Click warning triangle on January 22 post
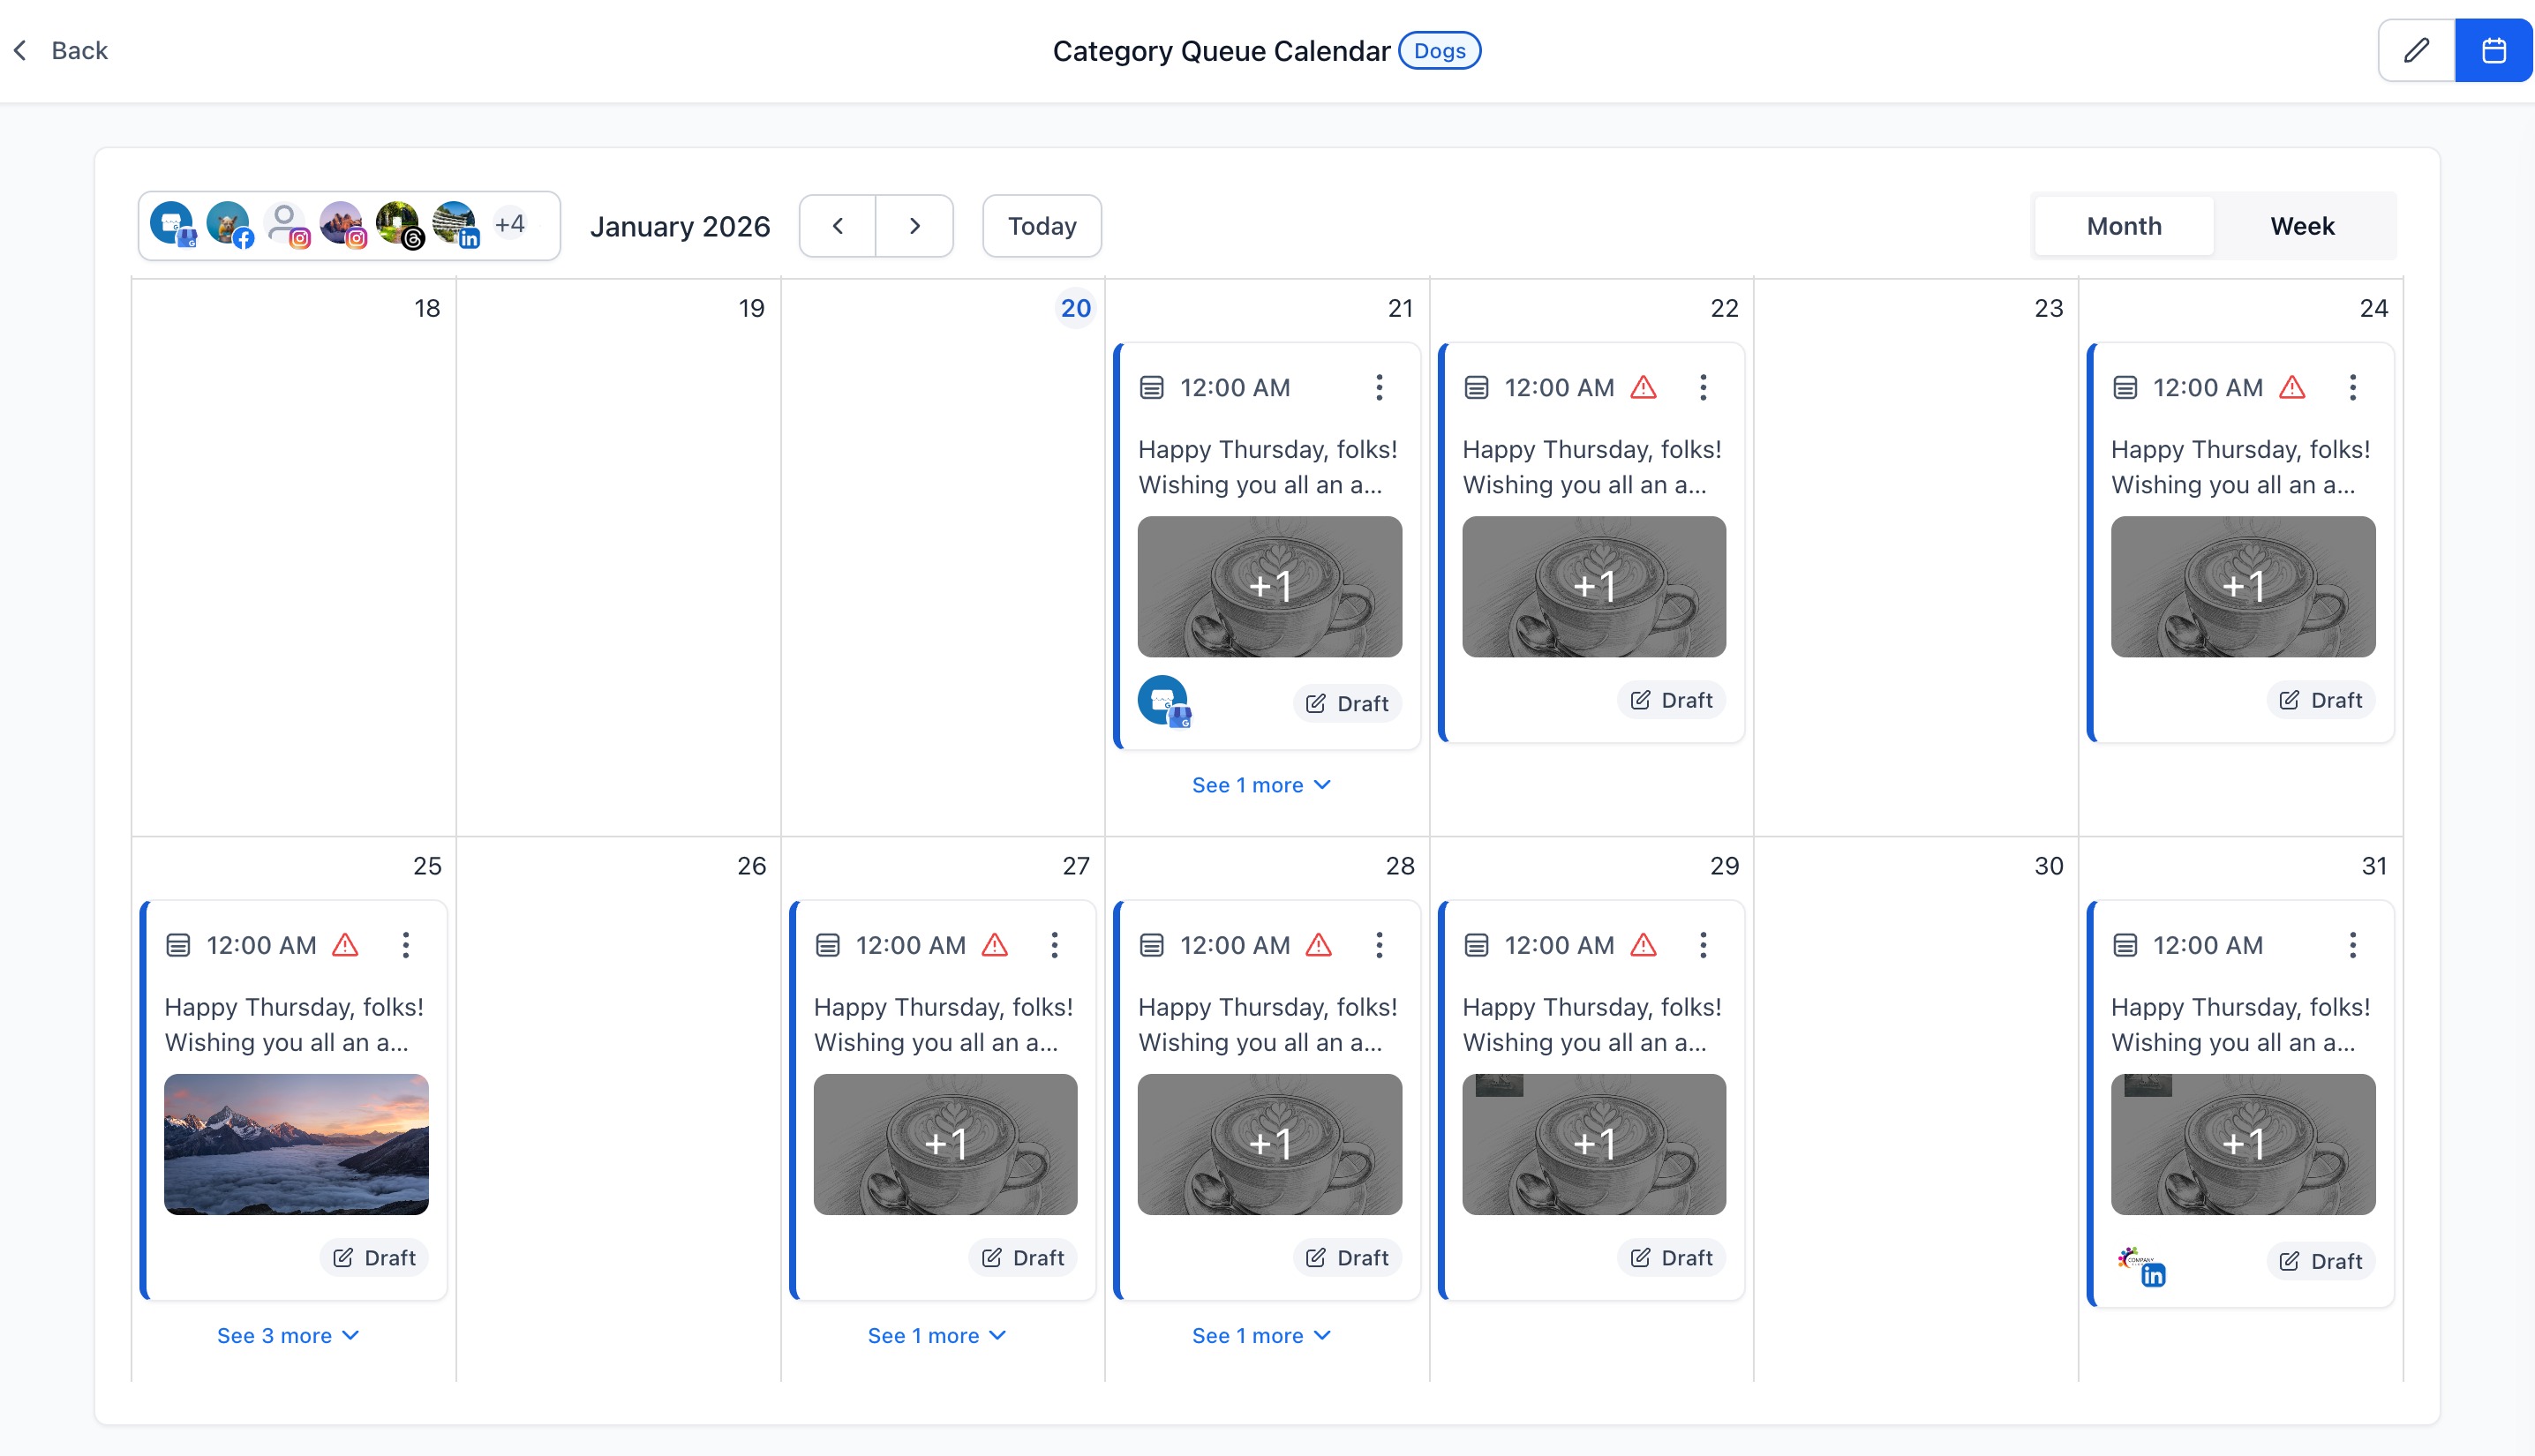Screen dimensions: 2535x1456 pyautogui.click(x=1643, y=387)
